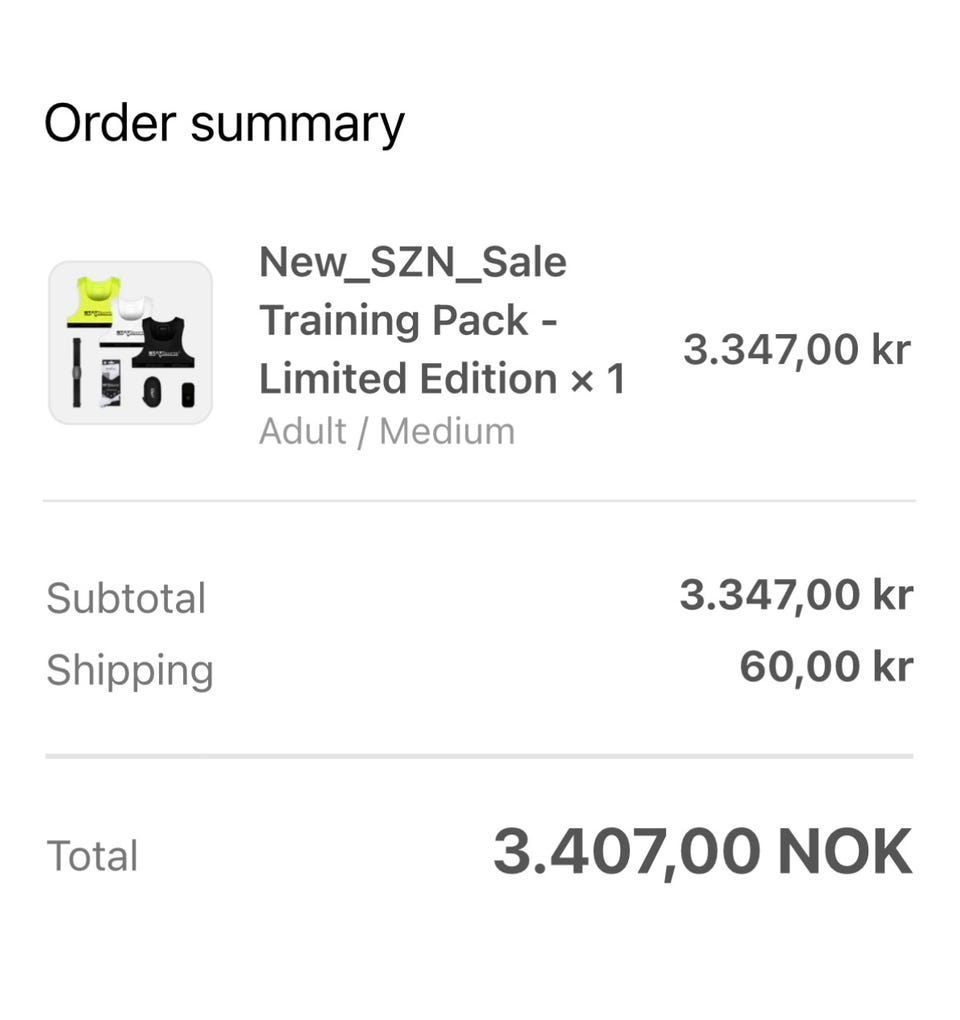Click the Total amount 3.407,00 NOK
Viewport: 960px width, 1020px height.
702,853
